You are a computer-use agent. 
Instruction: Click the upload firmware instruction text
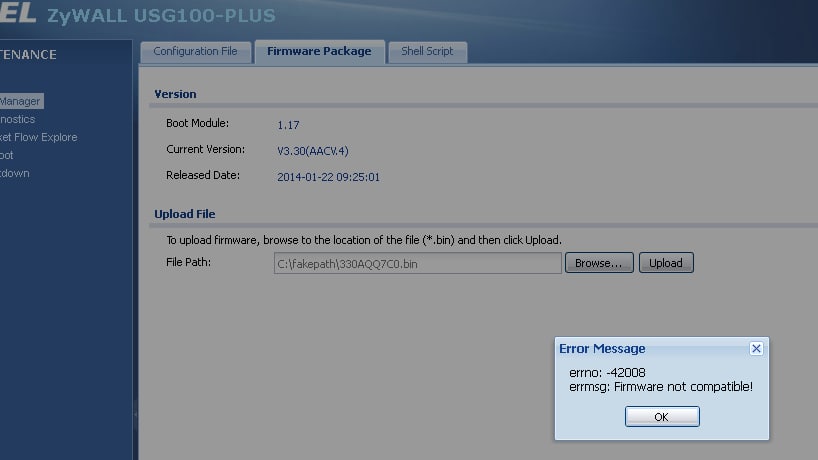364,240
